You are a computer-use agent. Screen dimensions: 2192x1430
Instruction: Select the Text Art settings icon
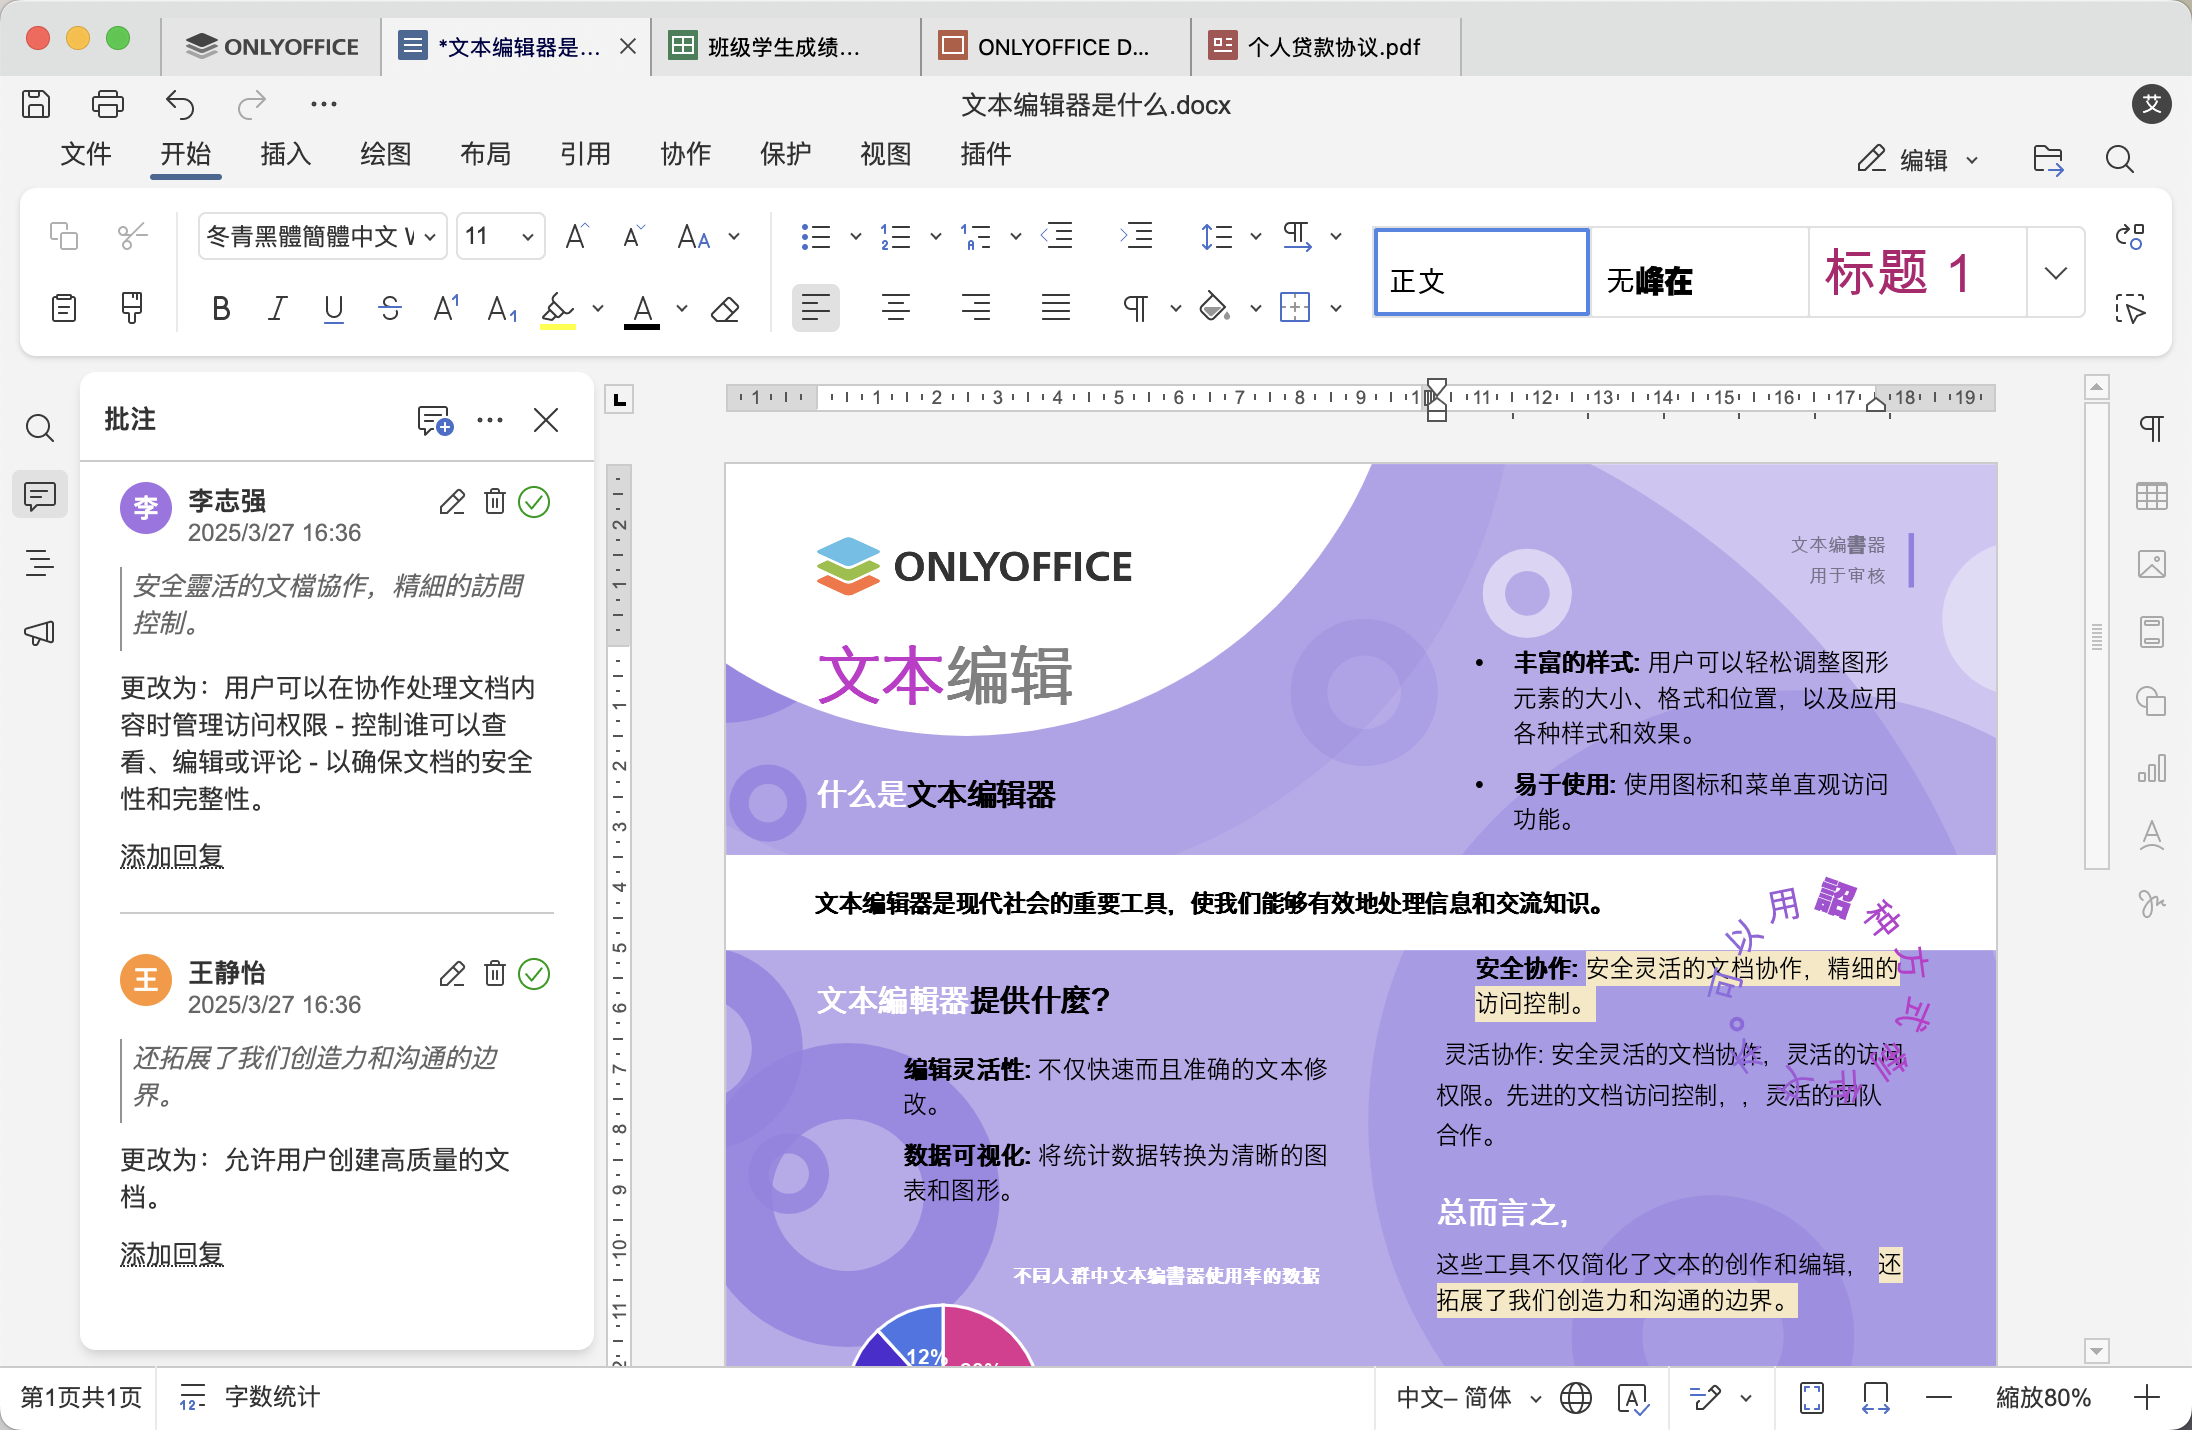(2151, 836)
